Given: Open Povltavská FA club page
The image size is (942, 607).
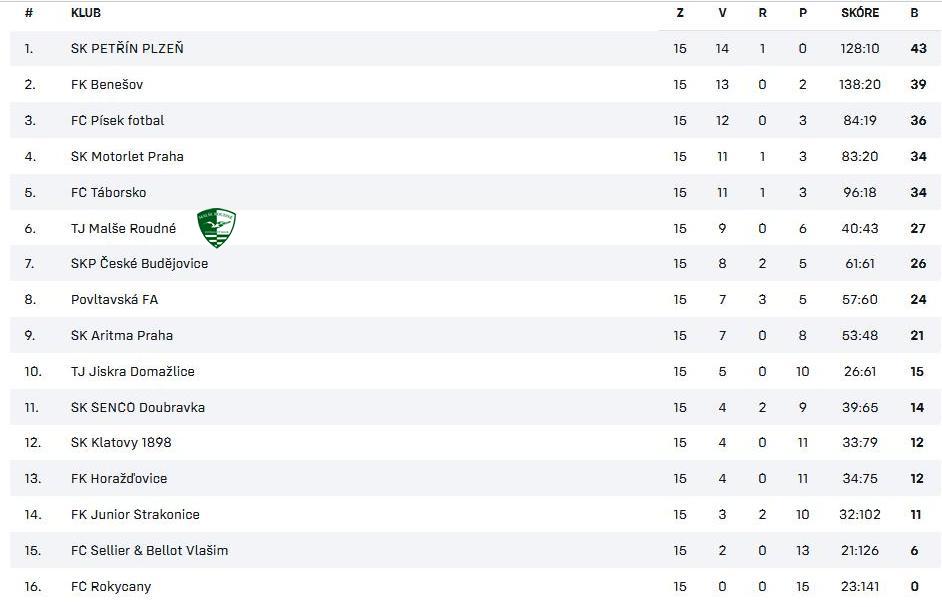Looking at the screenshot, I should pyautogui.click(x=114, y=299).
